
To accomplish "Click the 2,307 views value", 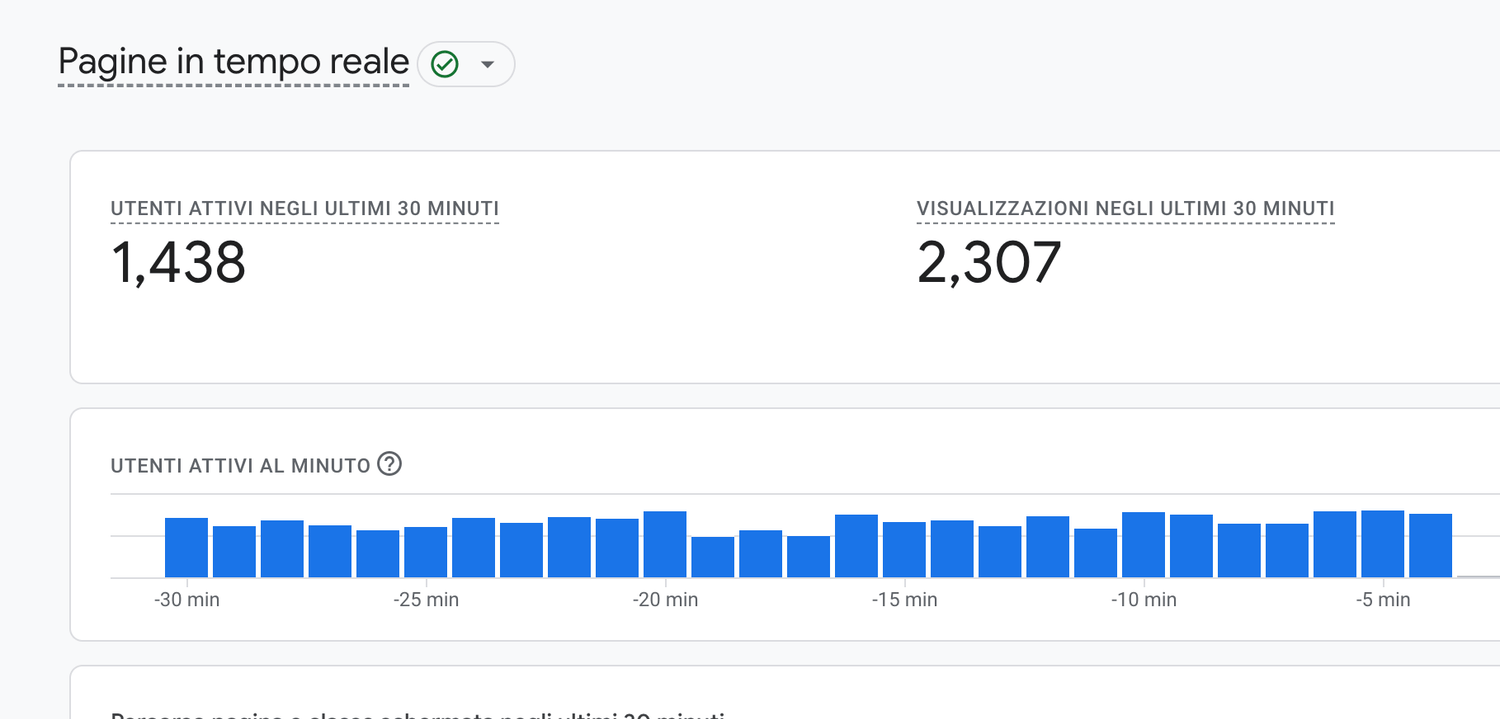I will [988, 263].
